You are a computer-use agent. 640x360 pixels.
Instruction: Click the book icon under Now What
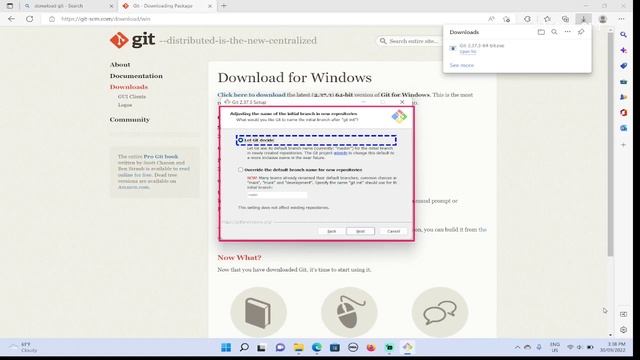point(258,312)
